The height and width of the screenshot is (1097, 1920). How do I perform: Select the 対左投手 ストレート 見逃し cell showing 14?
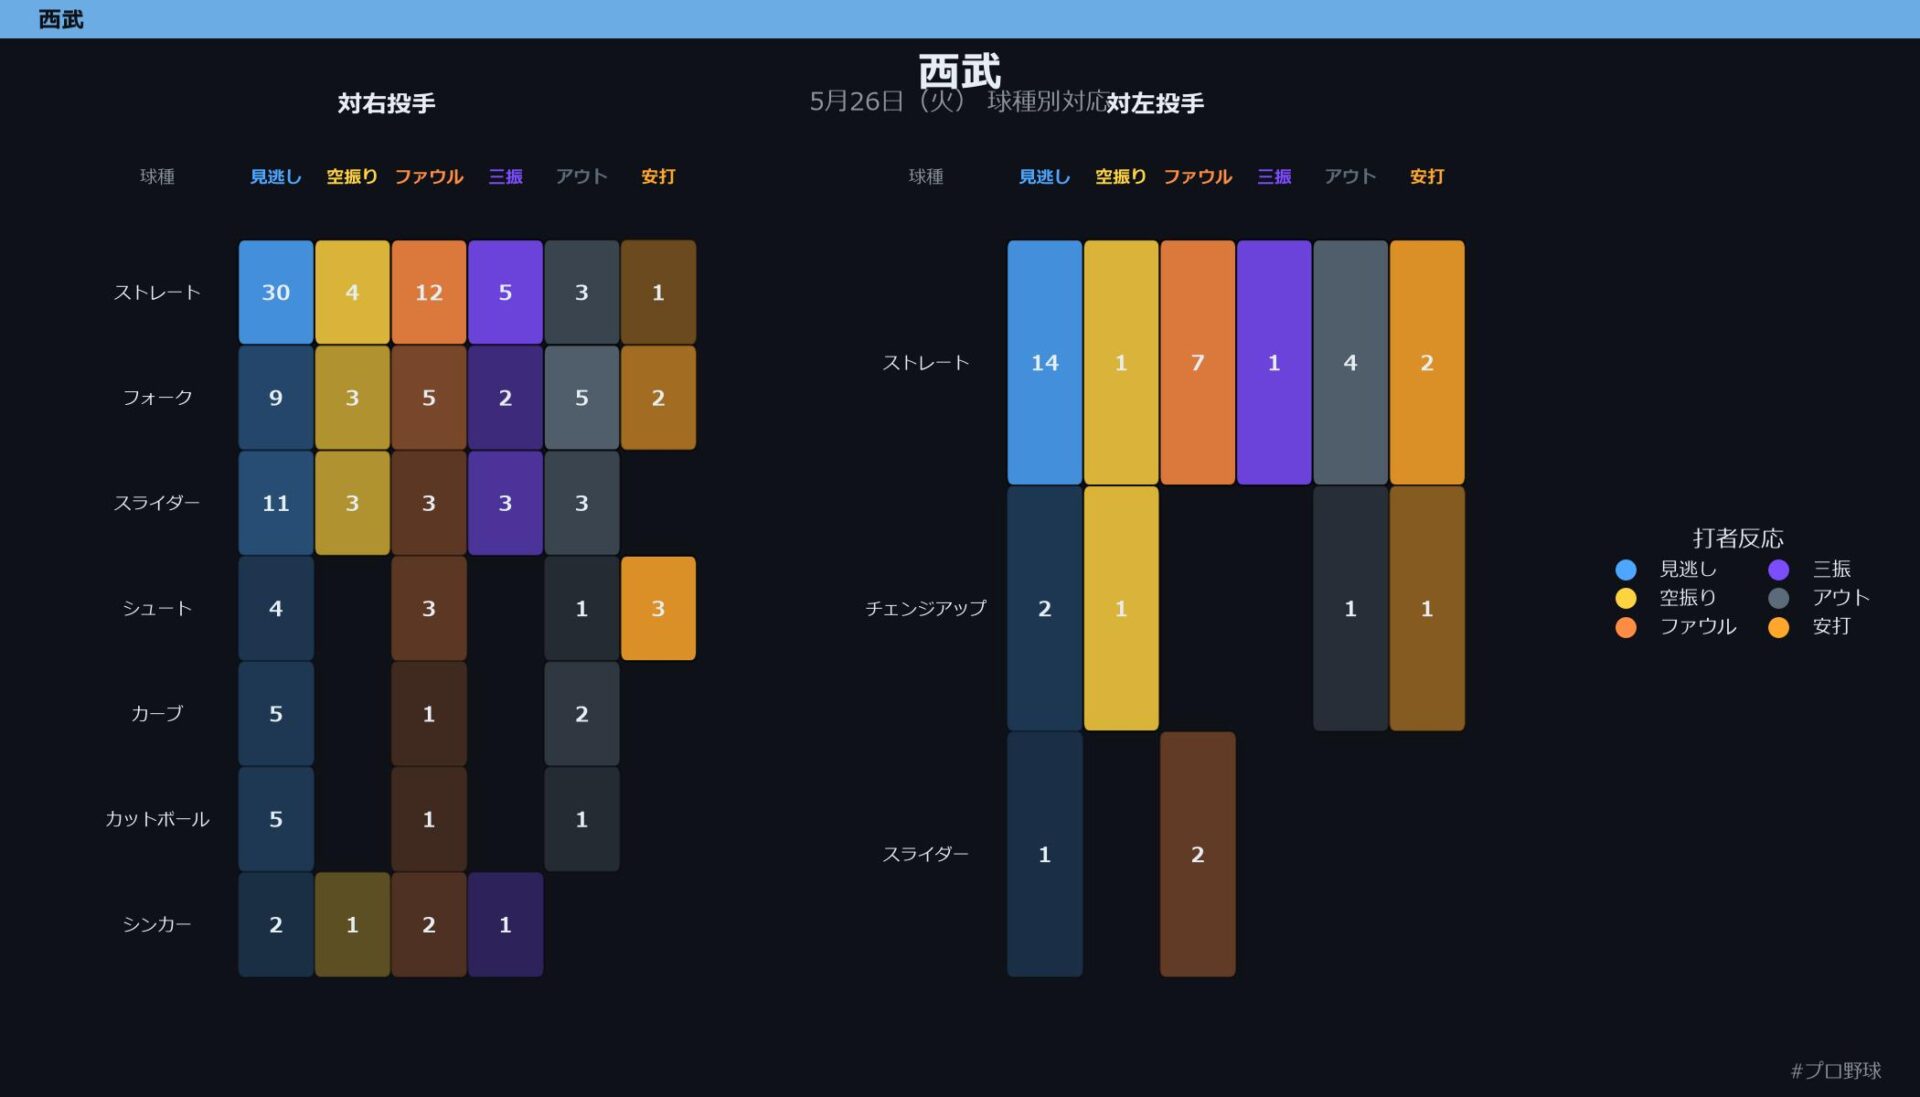click(x=1045, y=362)
